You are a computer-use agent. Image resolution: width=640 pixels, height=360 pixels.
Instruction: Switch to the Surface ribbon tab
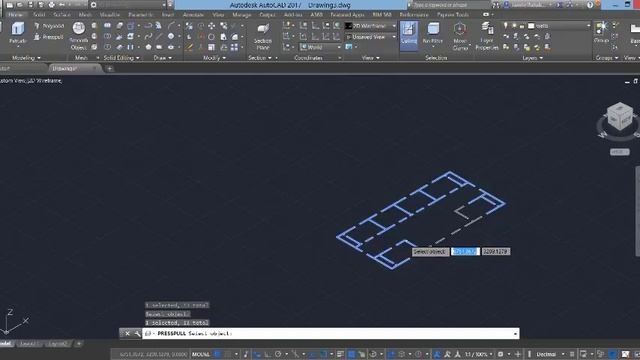(x=62, y=15)
